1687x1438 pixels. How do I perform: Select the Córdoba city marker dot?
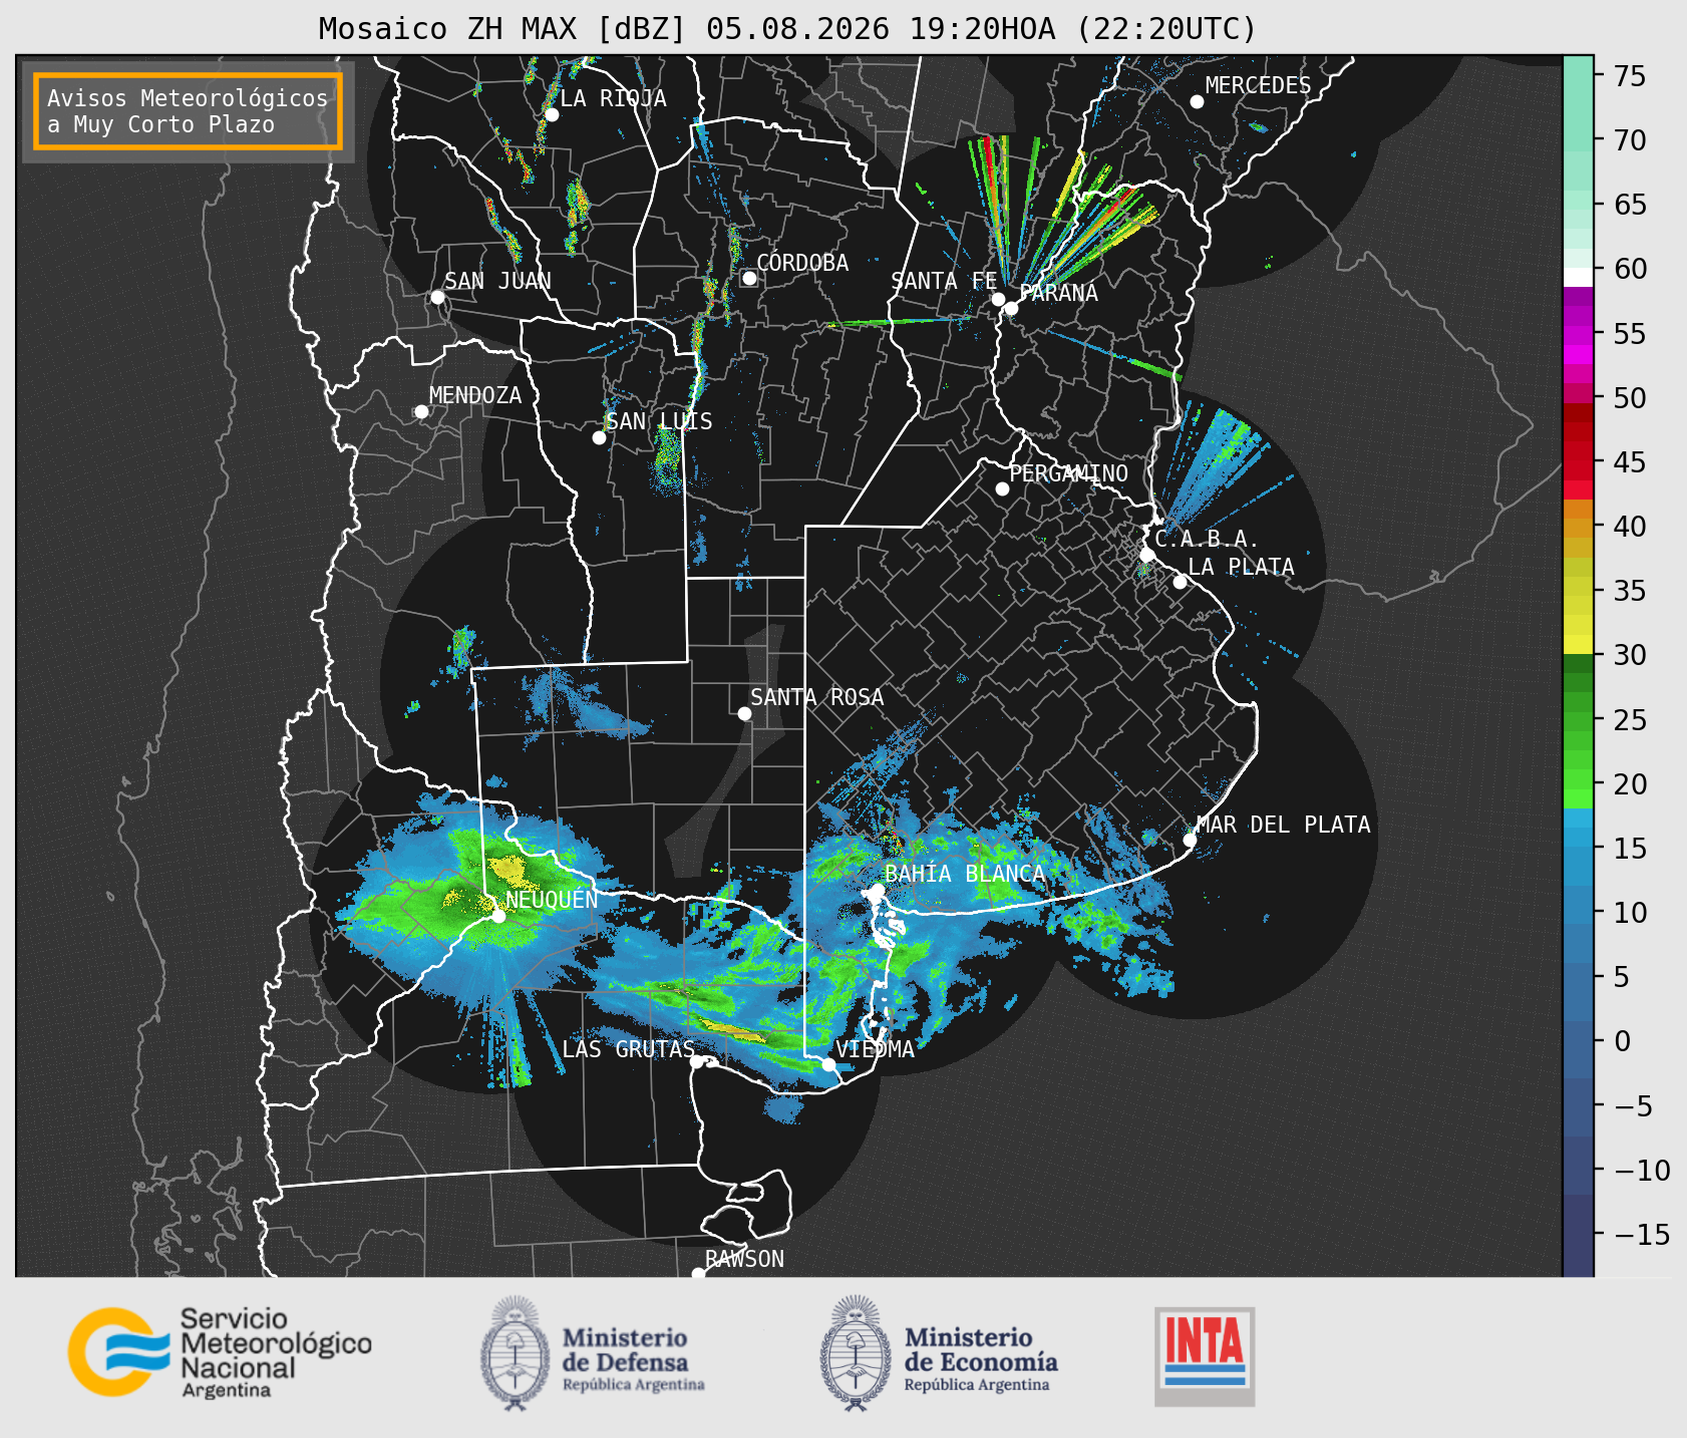pyautogui.click(x=749, y=278)
